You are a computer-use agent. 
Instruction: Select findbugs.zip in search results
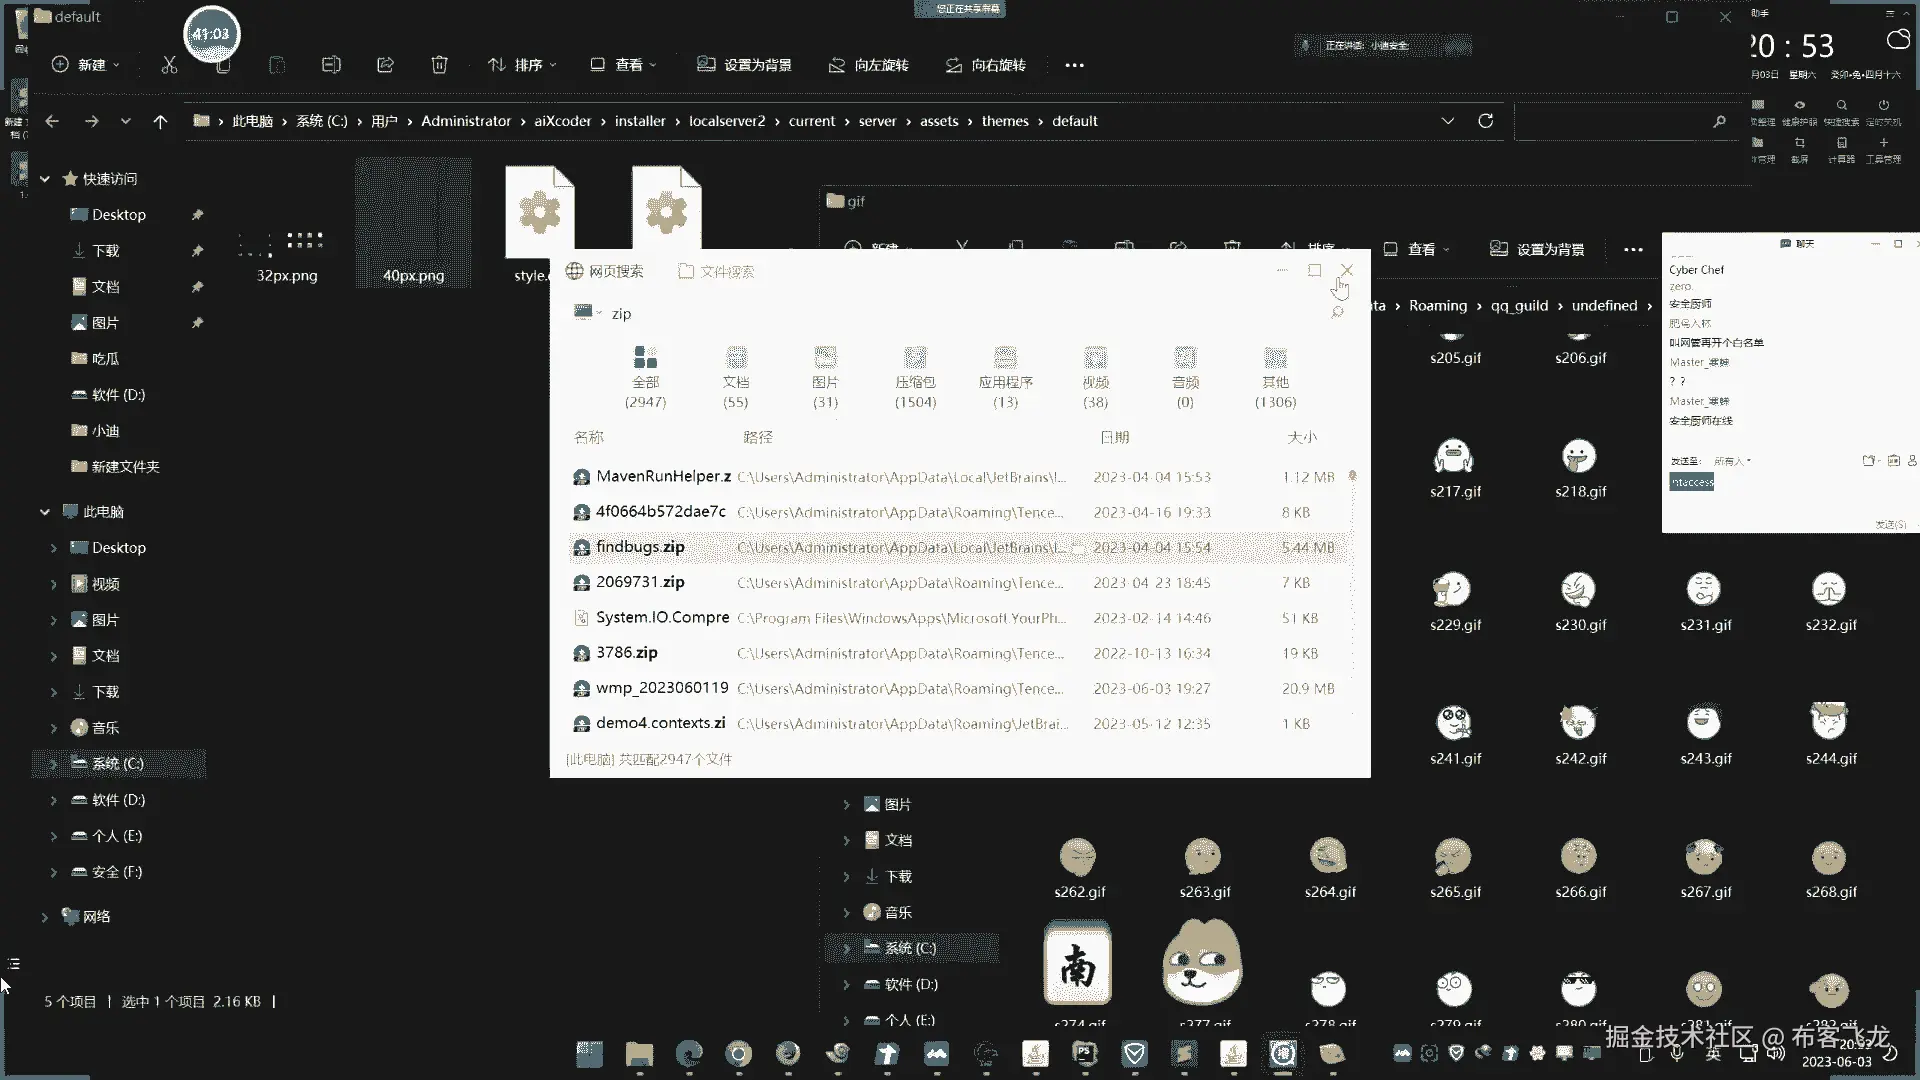(640, 547)
